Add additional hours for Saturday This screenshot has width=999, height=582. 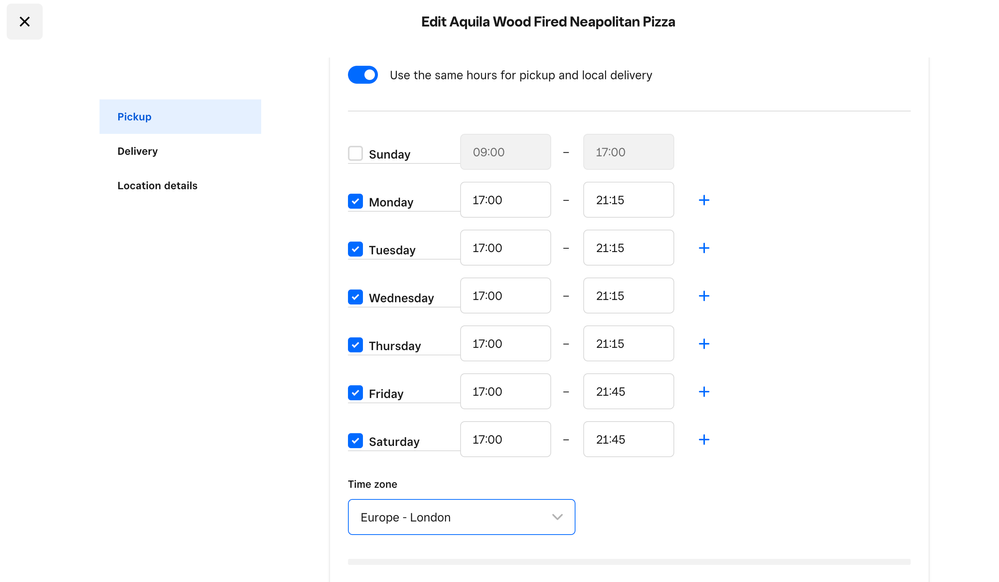click(704, 440)
